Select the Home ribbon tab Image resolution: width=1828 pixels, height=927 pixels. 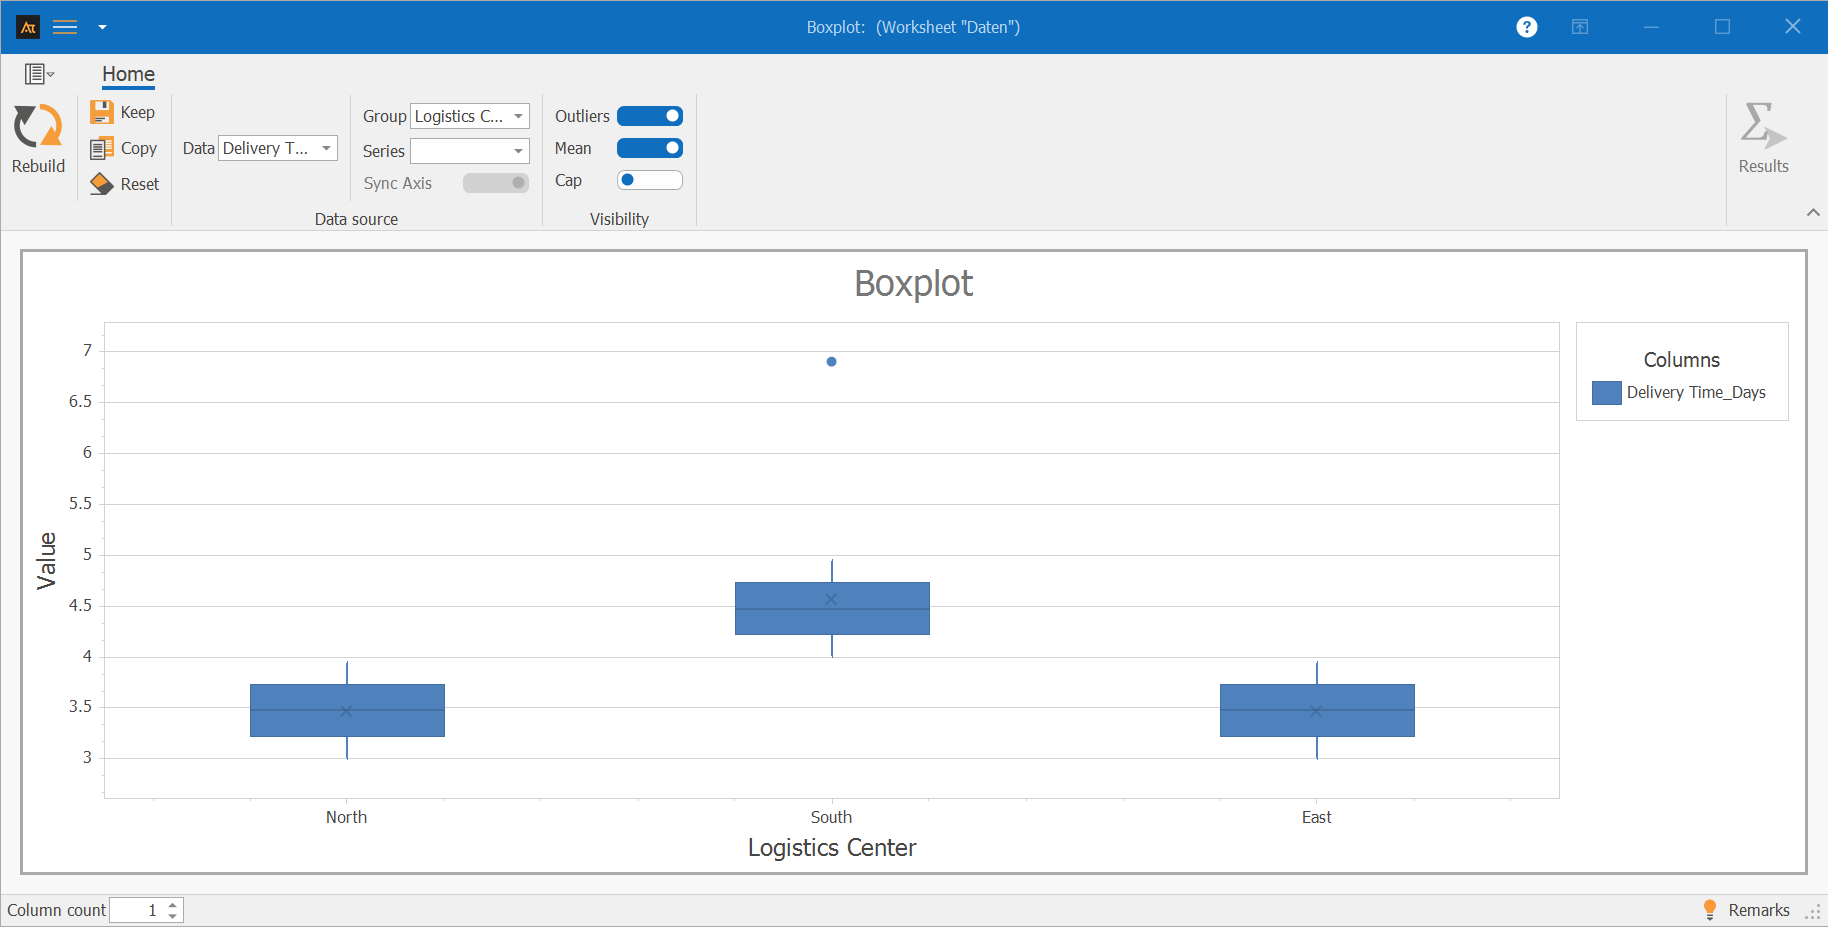pyautogui.click(x=128, y=74)
